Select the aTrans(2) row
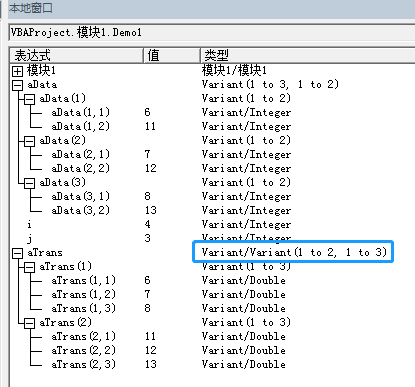415x387 pixels. tap(65, 322)
